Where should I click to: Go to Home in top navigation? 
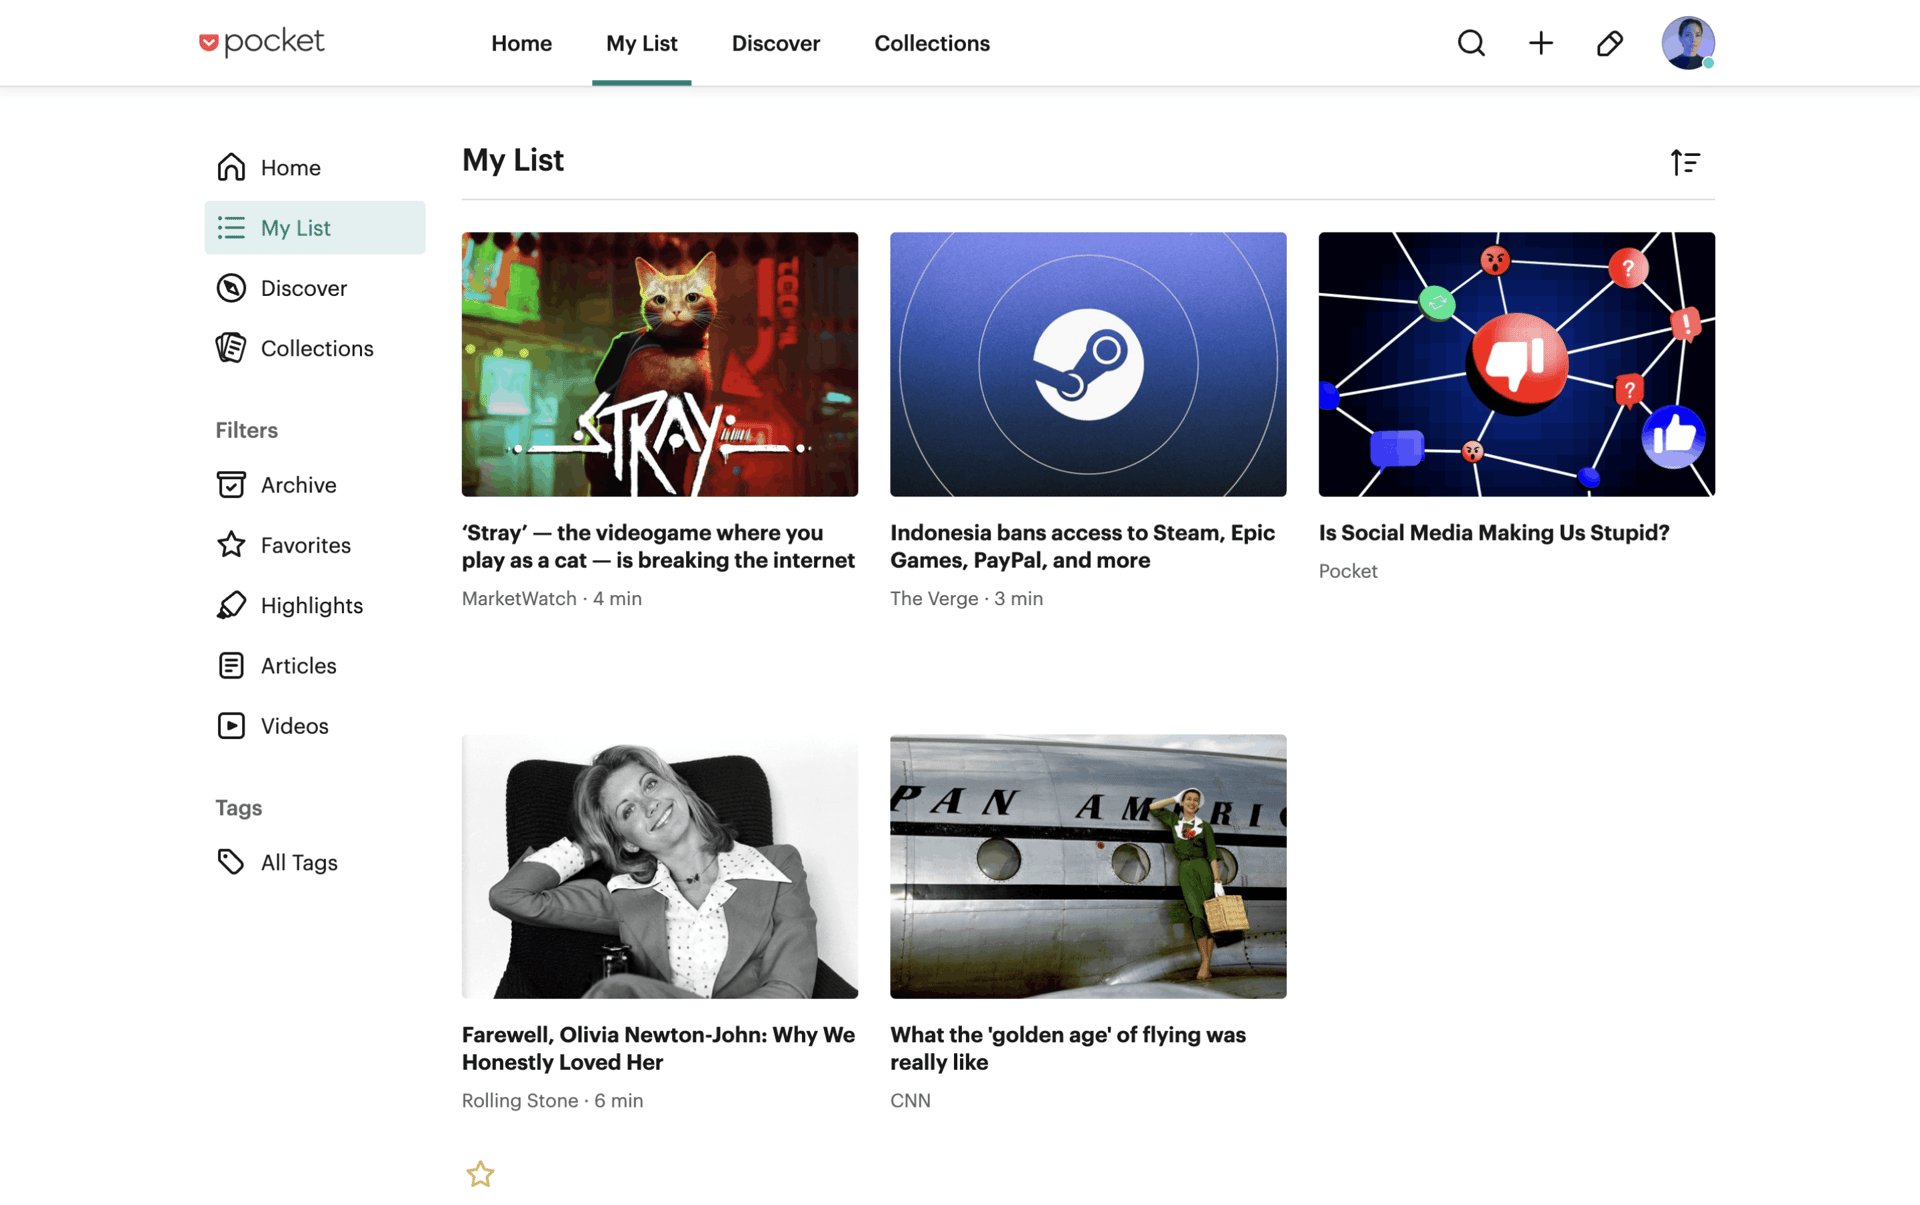tap(521, 43)
